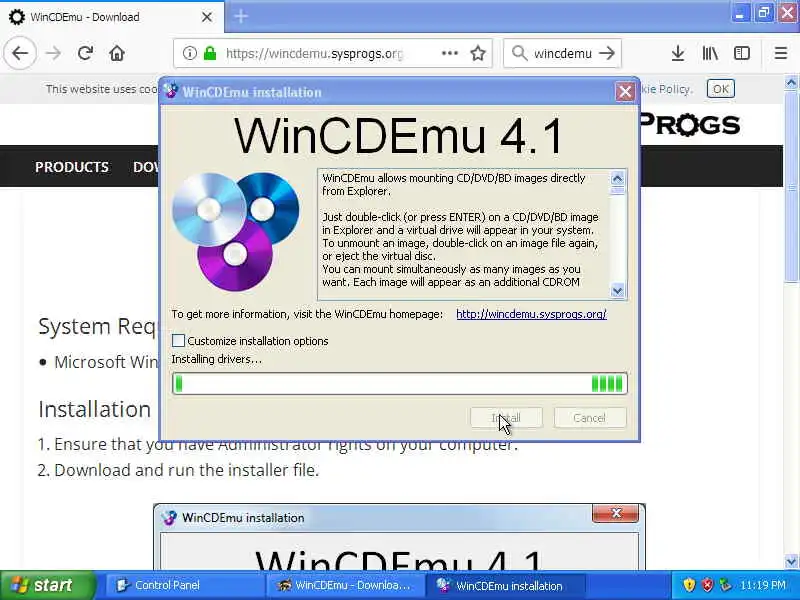Click browser page scrollbar down arrow
Image resolution: width=800 pixels, height=600 pixels.
[791, 562]
